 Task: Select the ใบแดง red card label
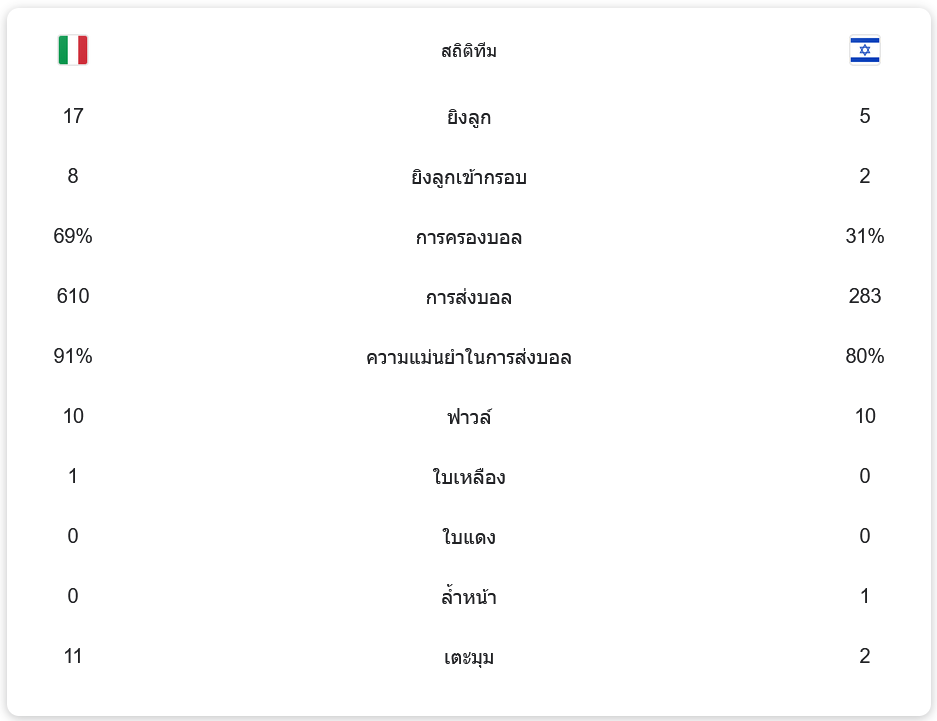468,537
